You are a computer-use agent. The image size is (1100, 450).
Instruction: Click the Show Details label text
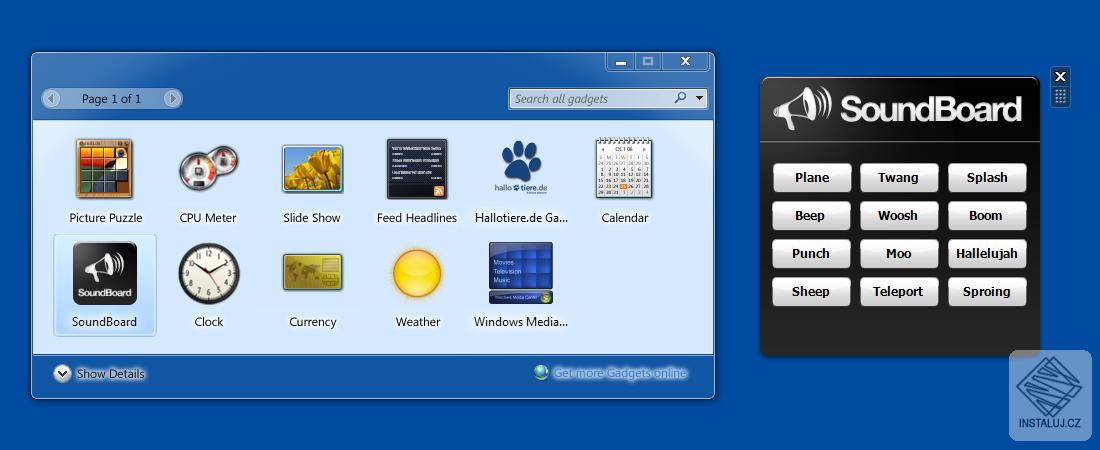click(111, 373)
